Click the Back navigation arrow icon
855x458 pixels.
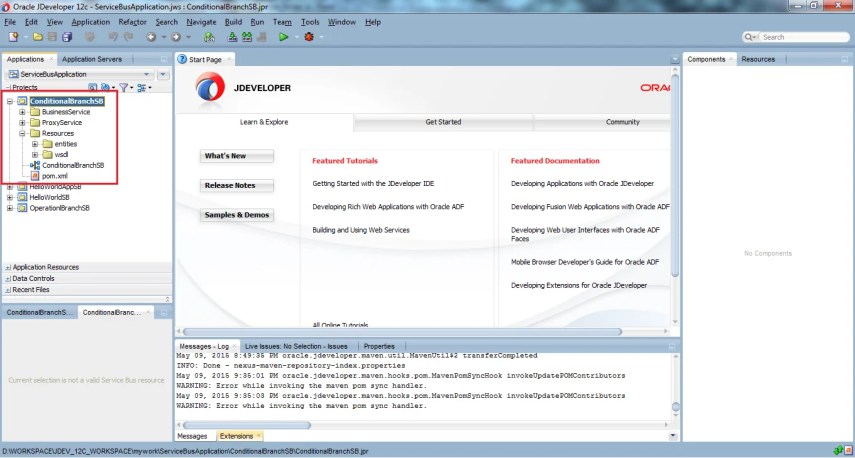tap(151, 37)
